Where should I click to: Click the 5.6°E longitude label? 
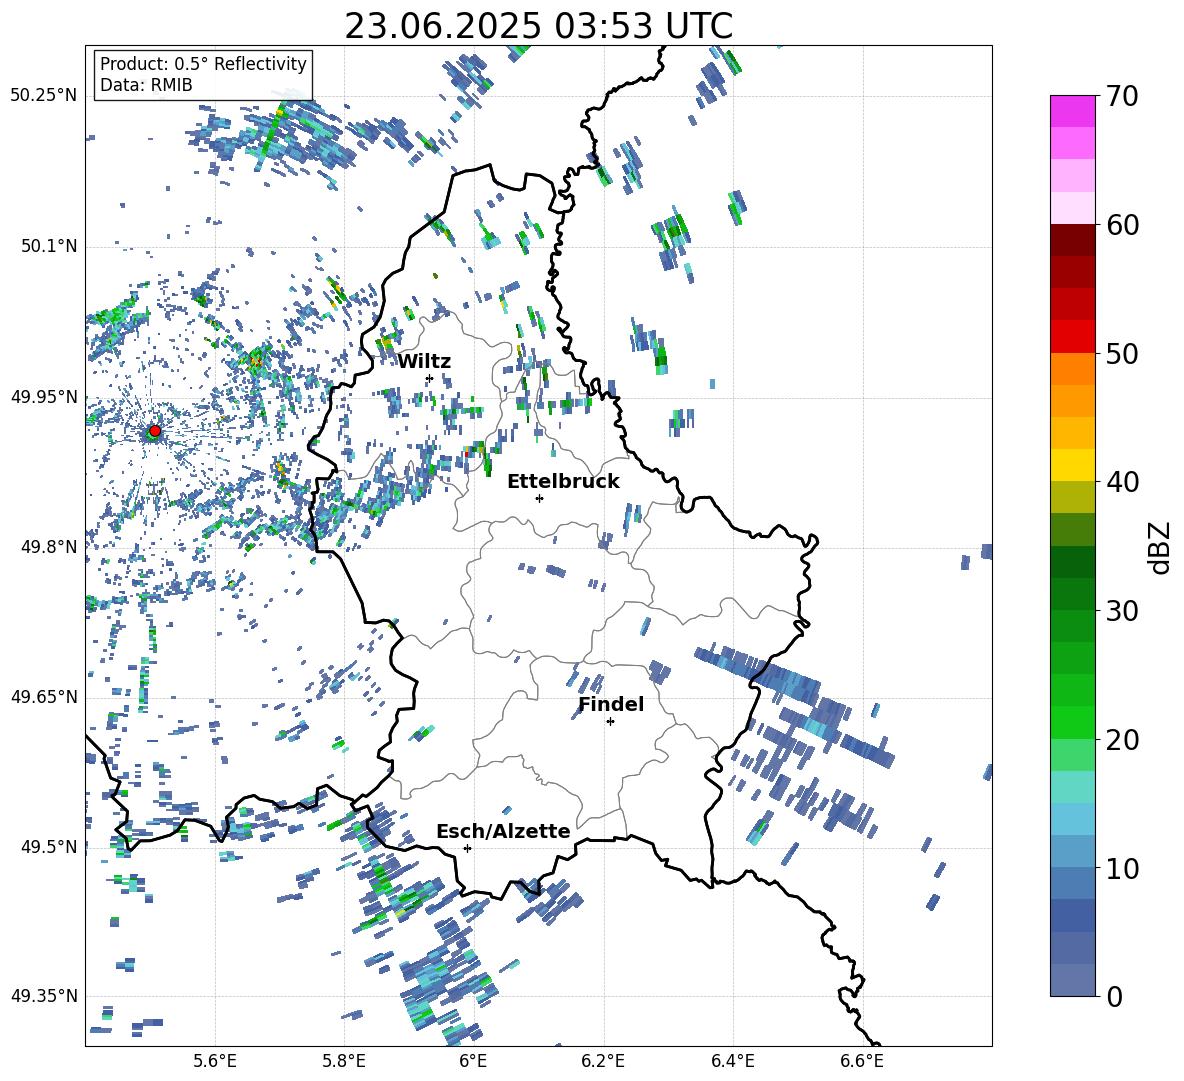click(x=215, y=1061)
